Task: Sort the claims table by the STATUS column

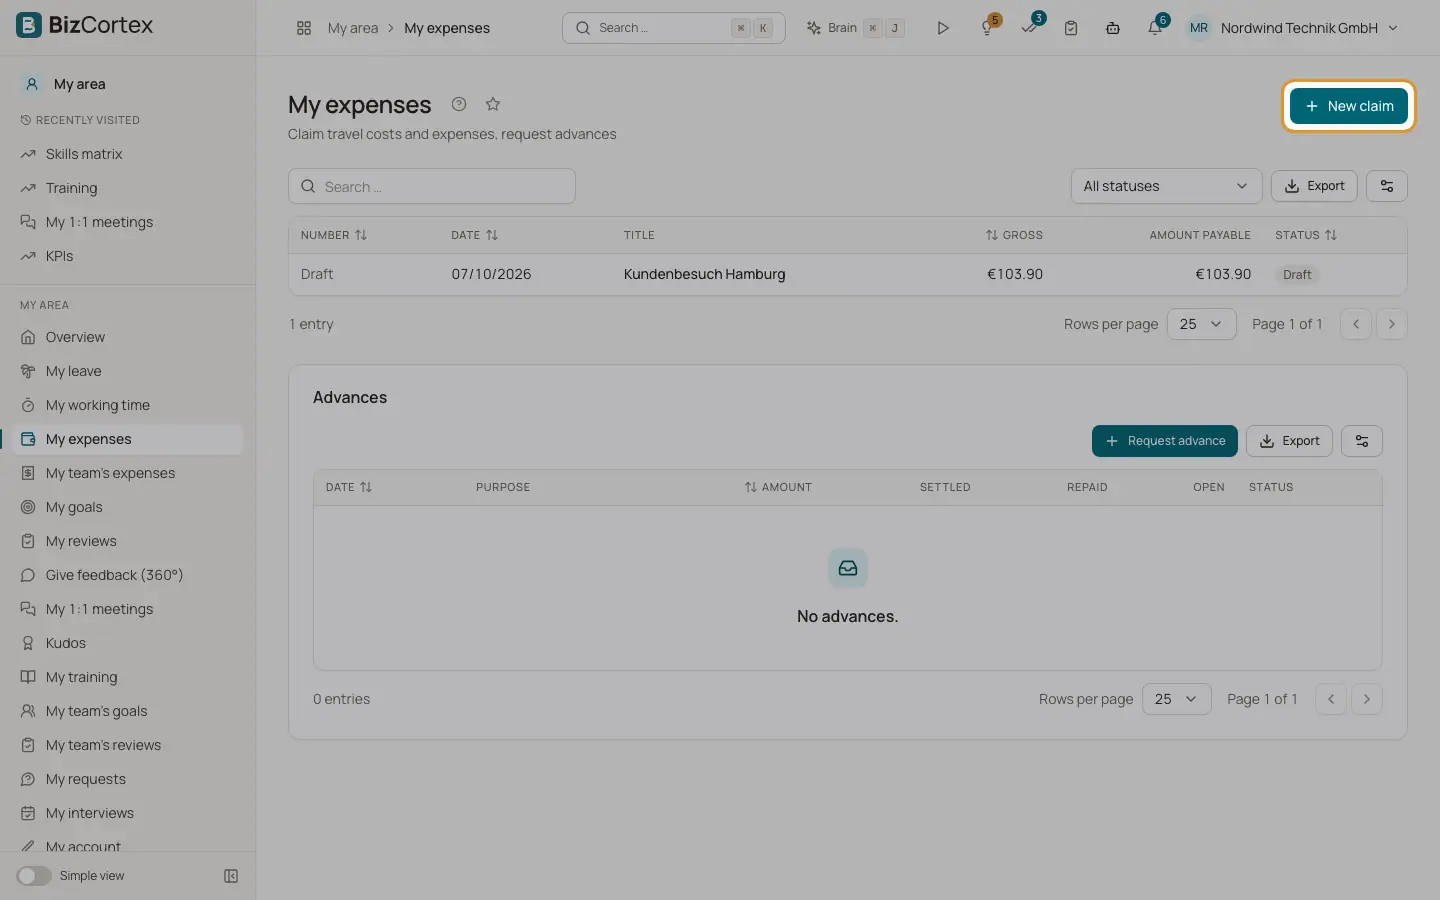Action: (x=1306, y=235)
